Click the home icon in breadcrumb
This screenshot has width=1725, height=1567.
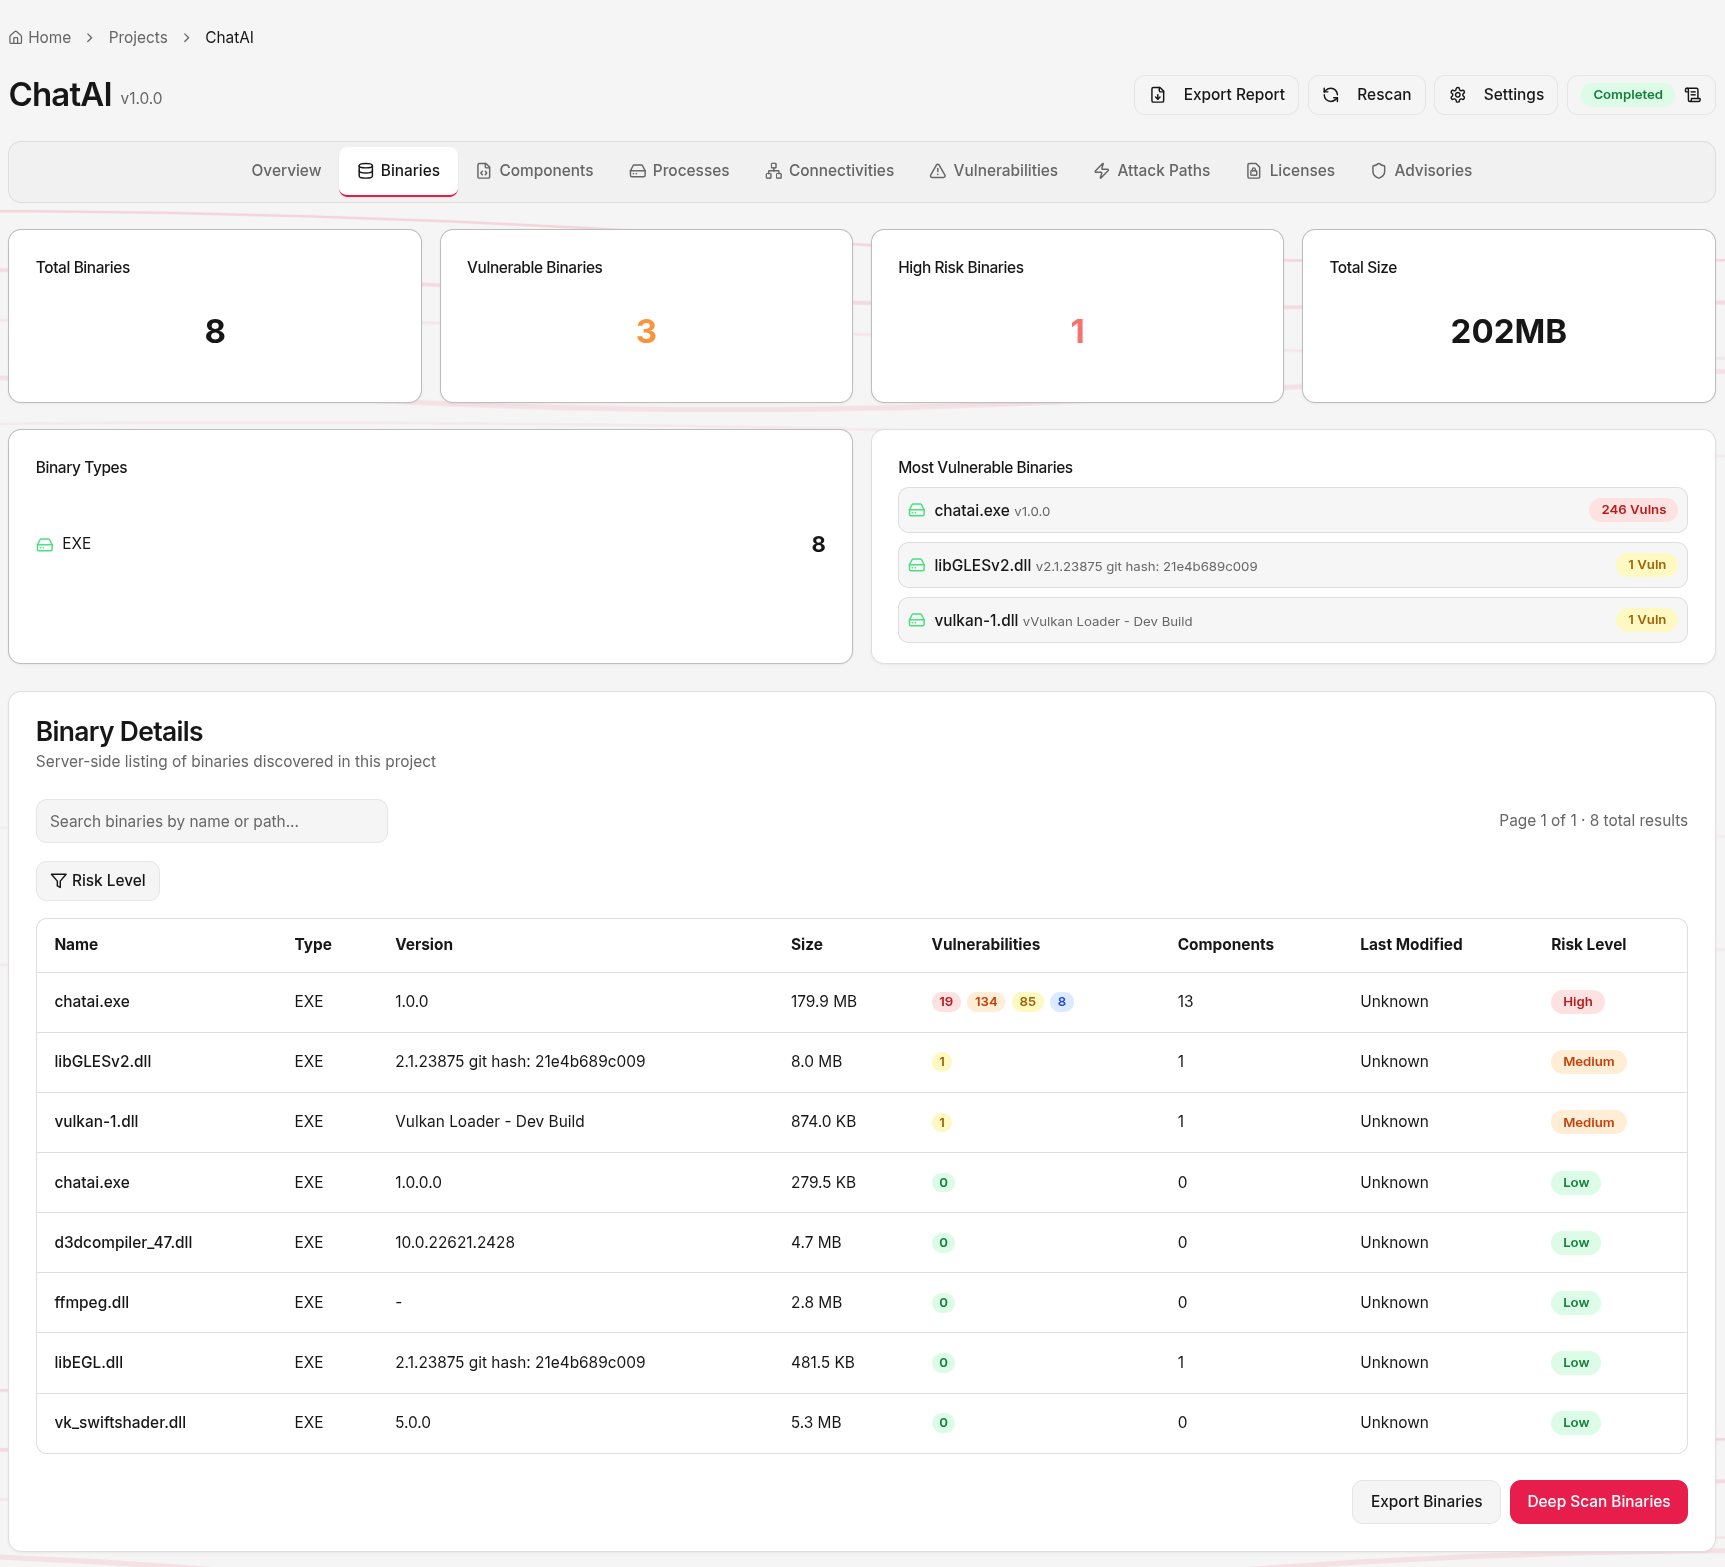16,38
